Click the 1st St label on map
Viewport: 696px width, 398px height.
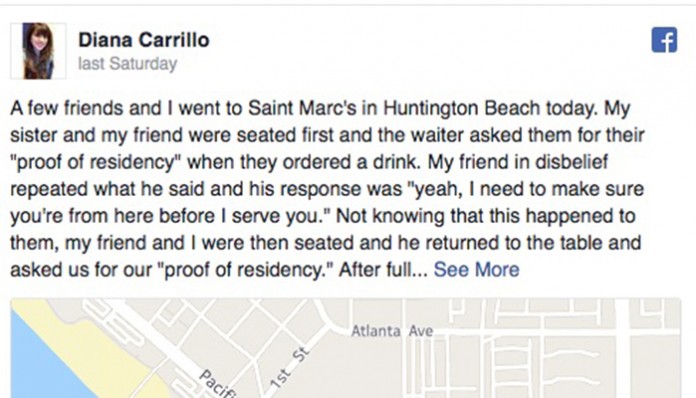point(289,368)
